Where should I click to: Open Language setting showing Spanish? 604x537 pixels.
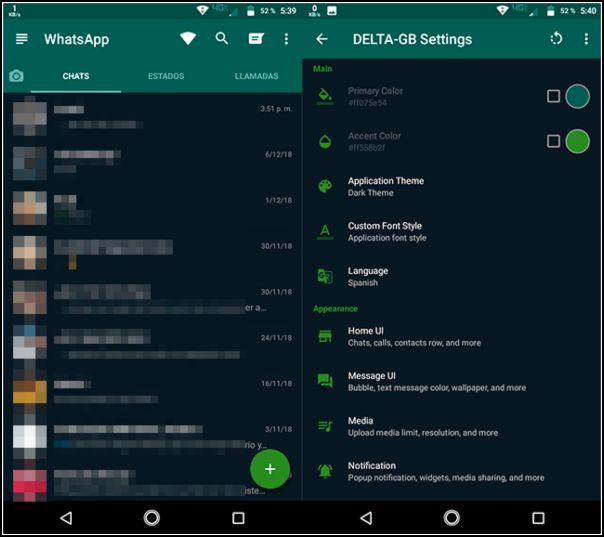tap(451, 277)
